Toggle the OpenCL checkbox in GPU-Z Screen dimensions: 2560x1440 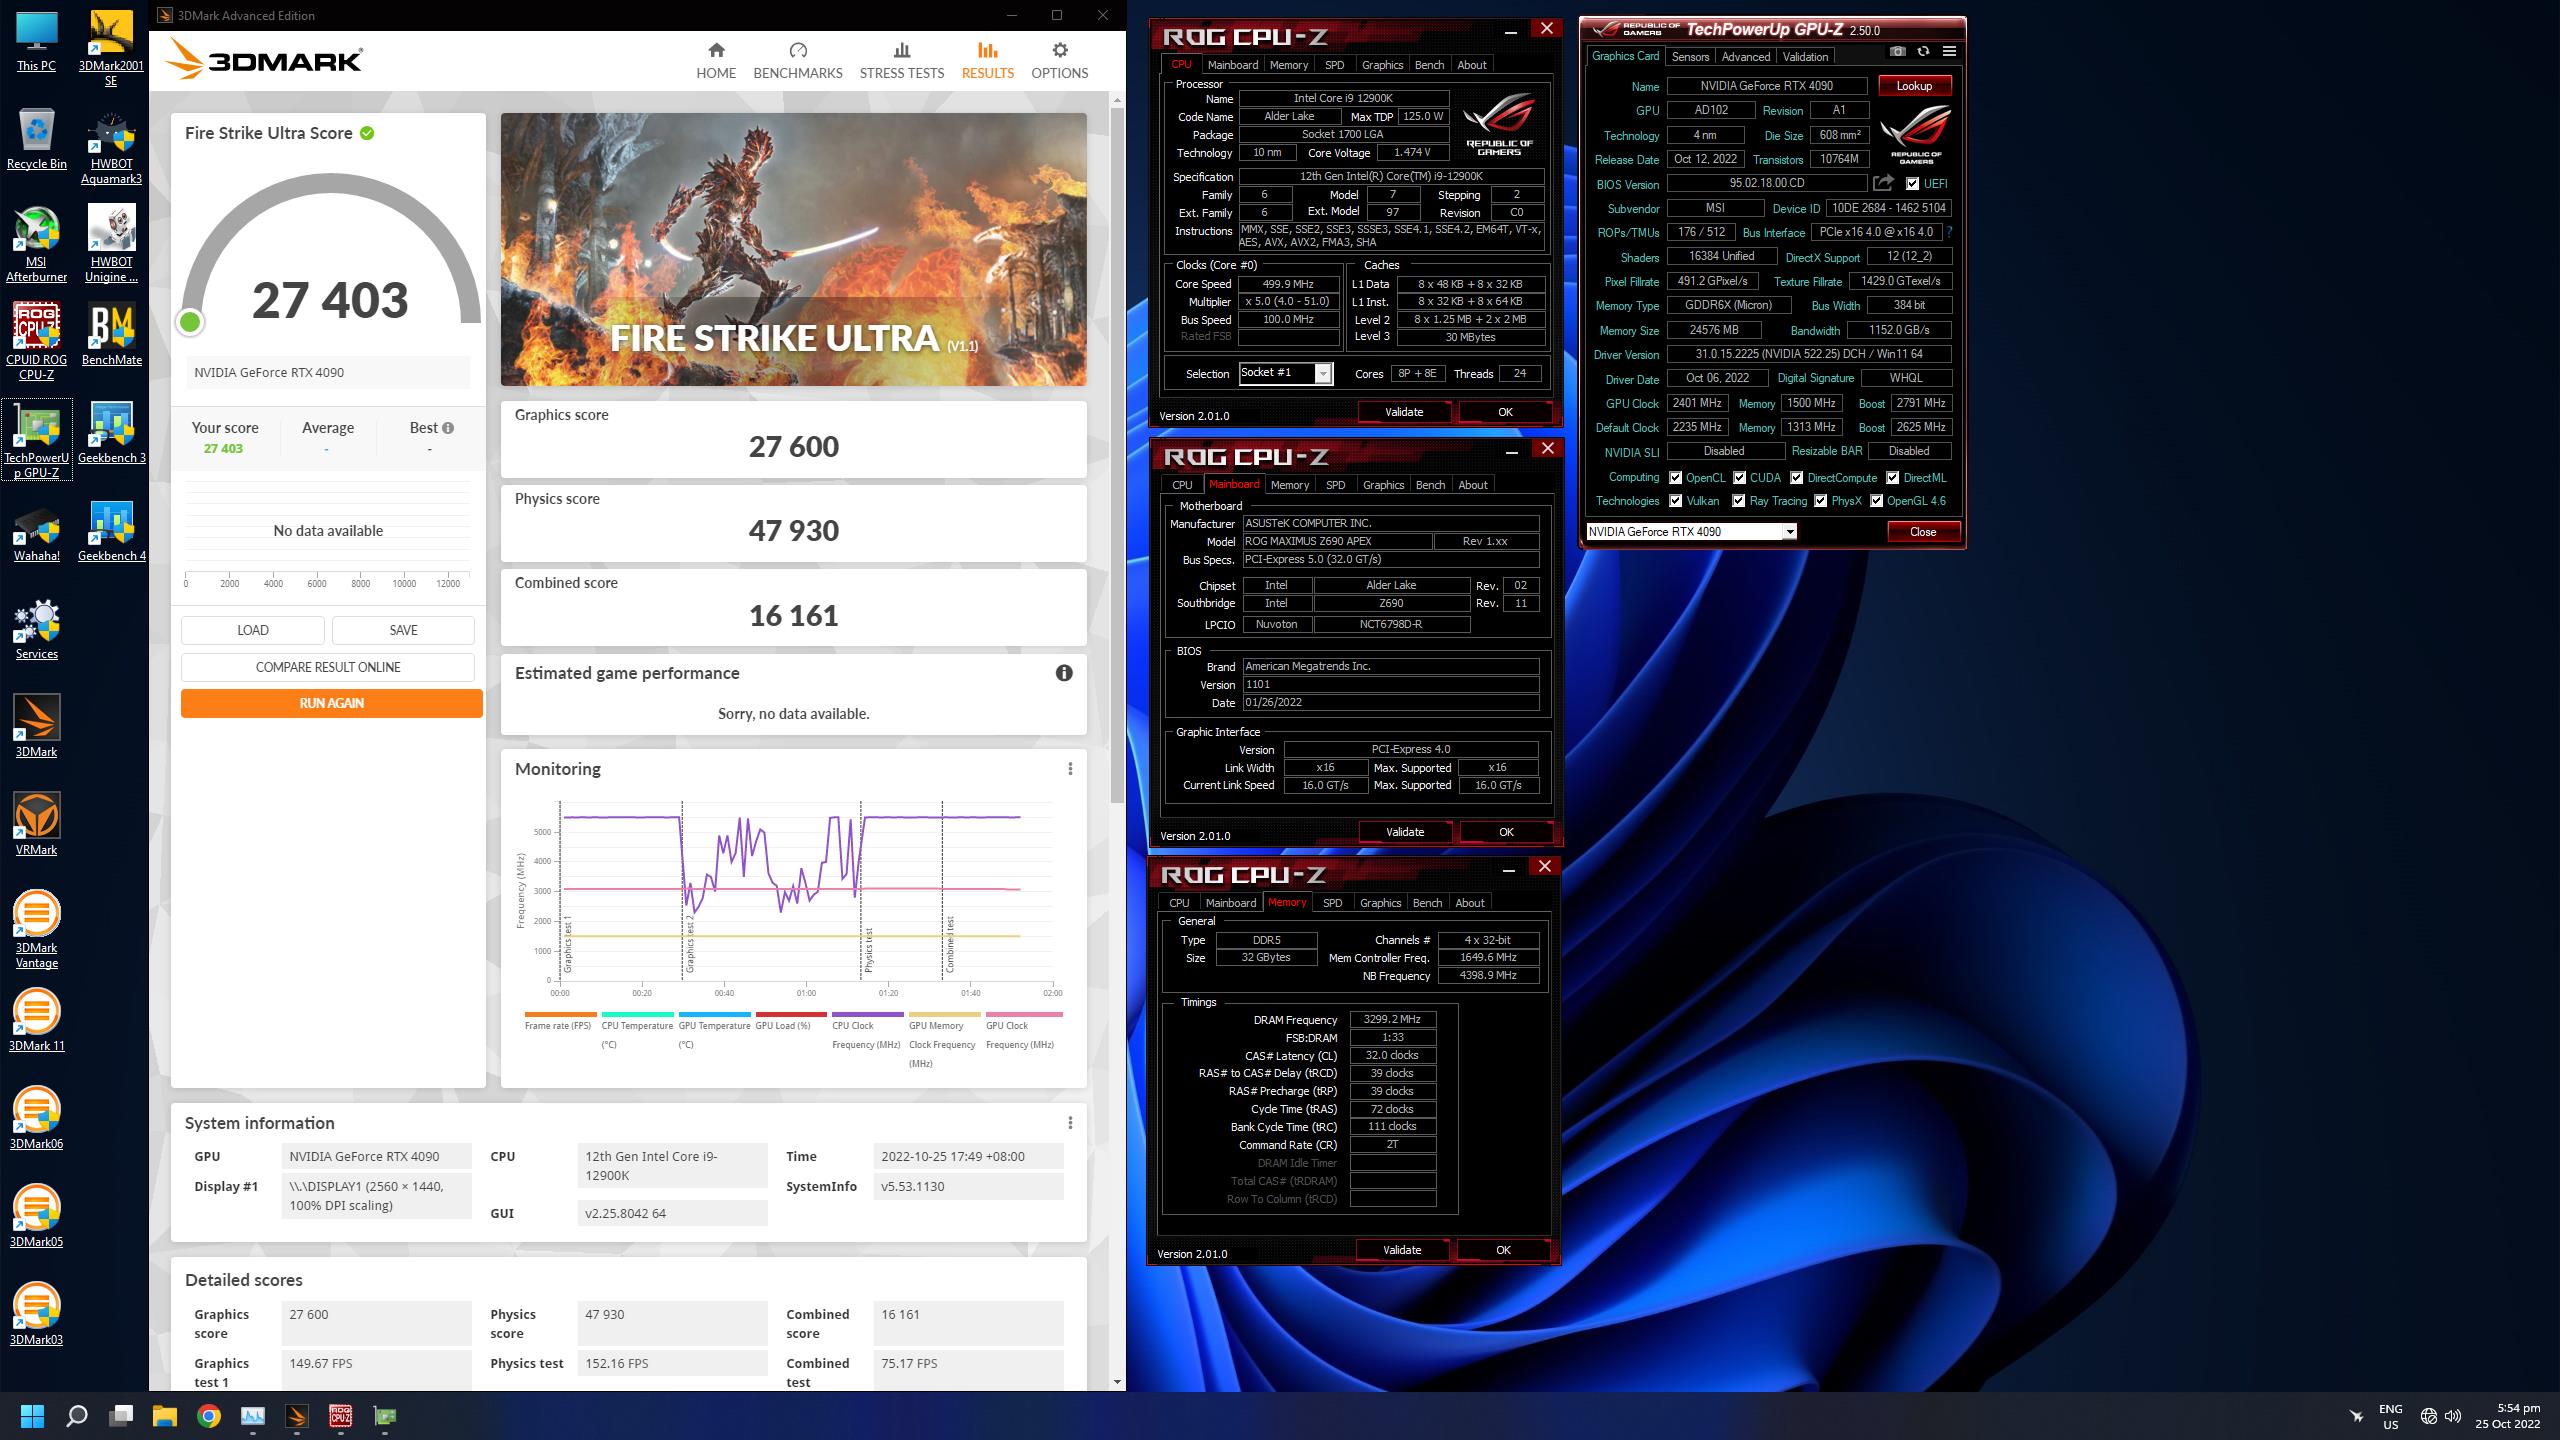point(1676,478)
